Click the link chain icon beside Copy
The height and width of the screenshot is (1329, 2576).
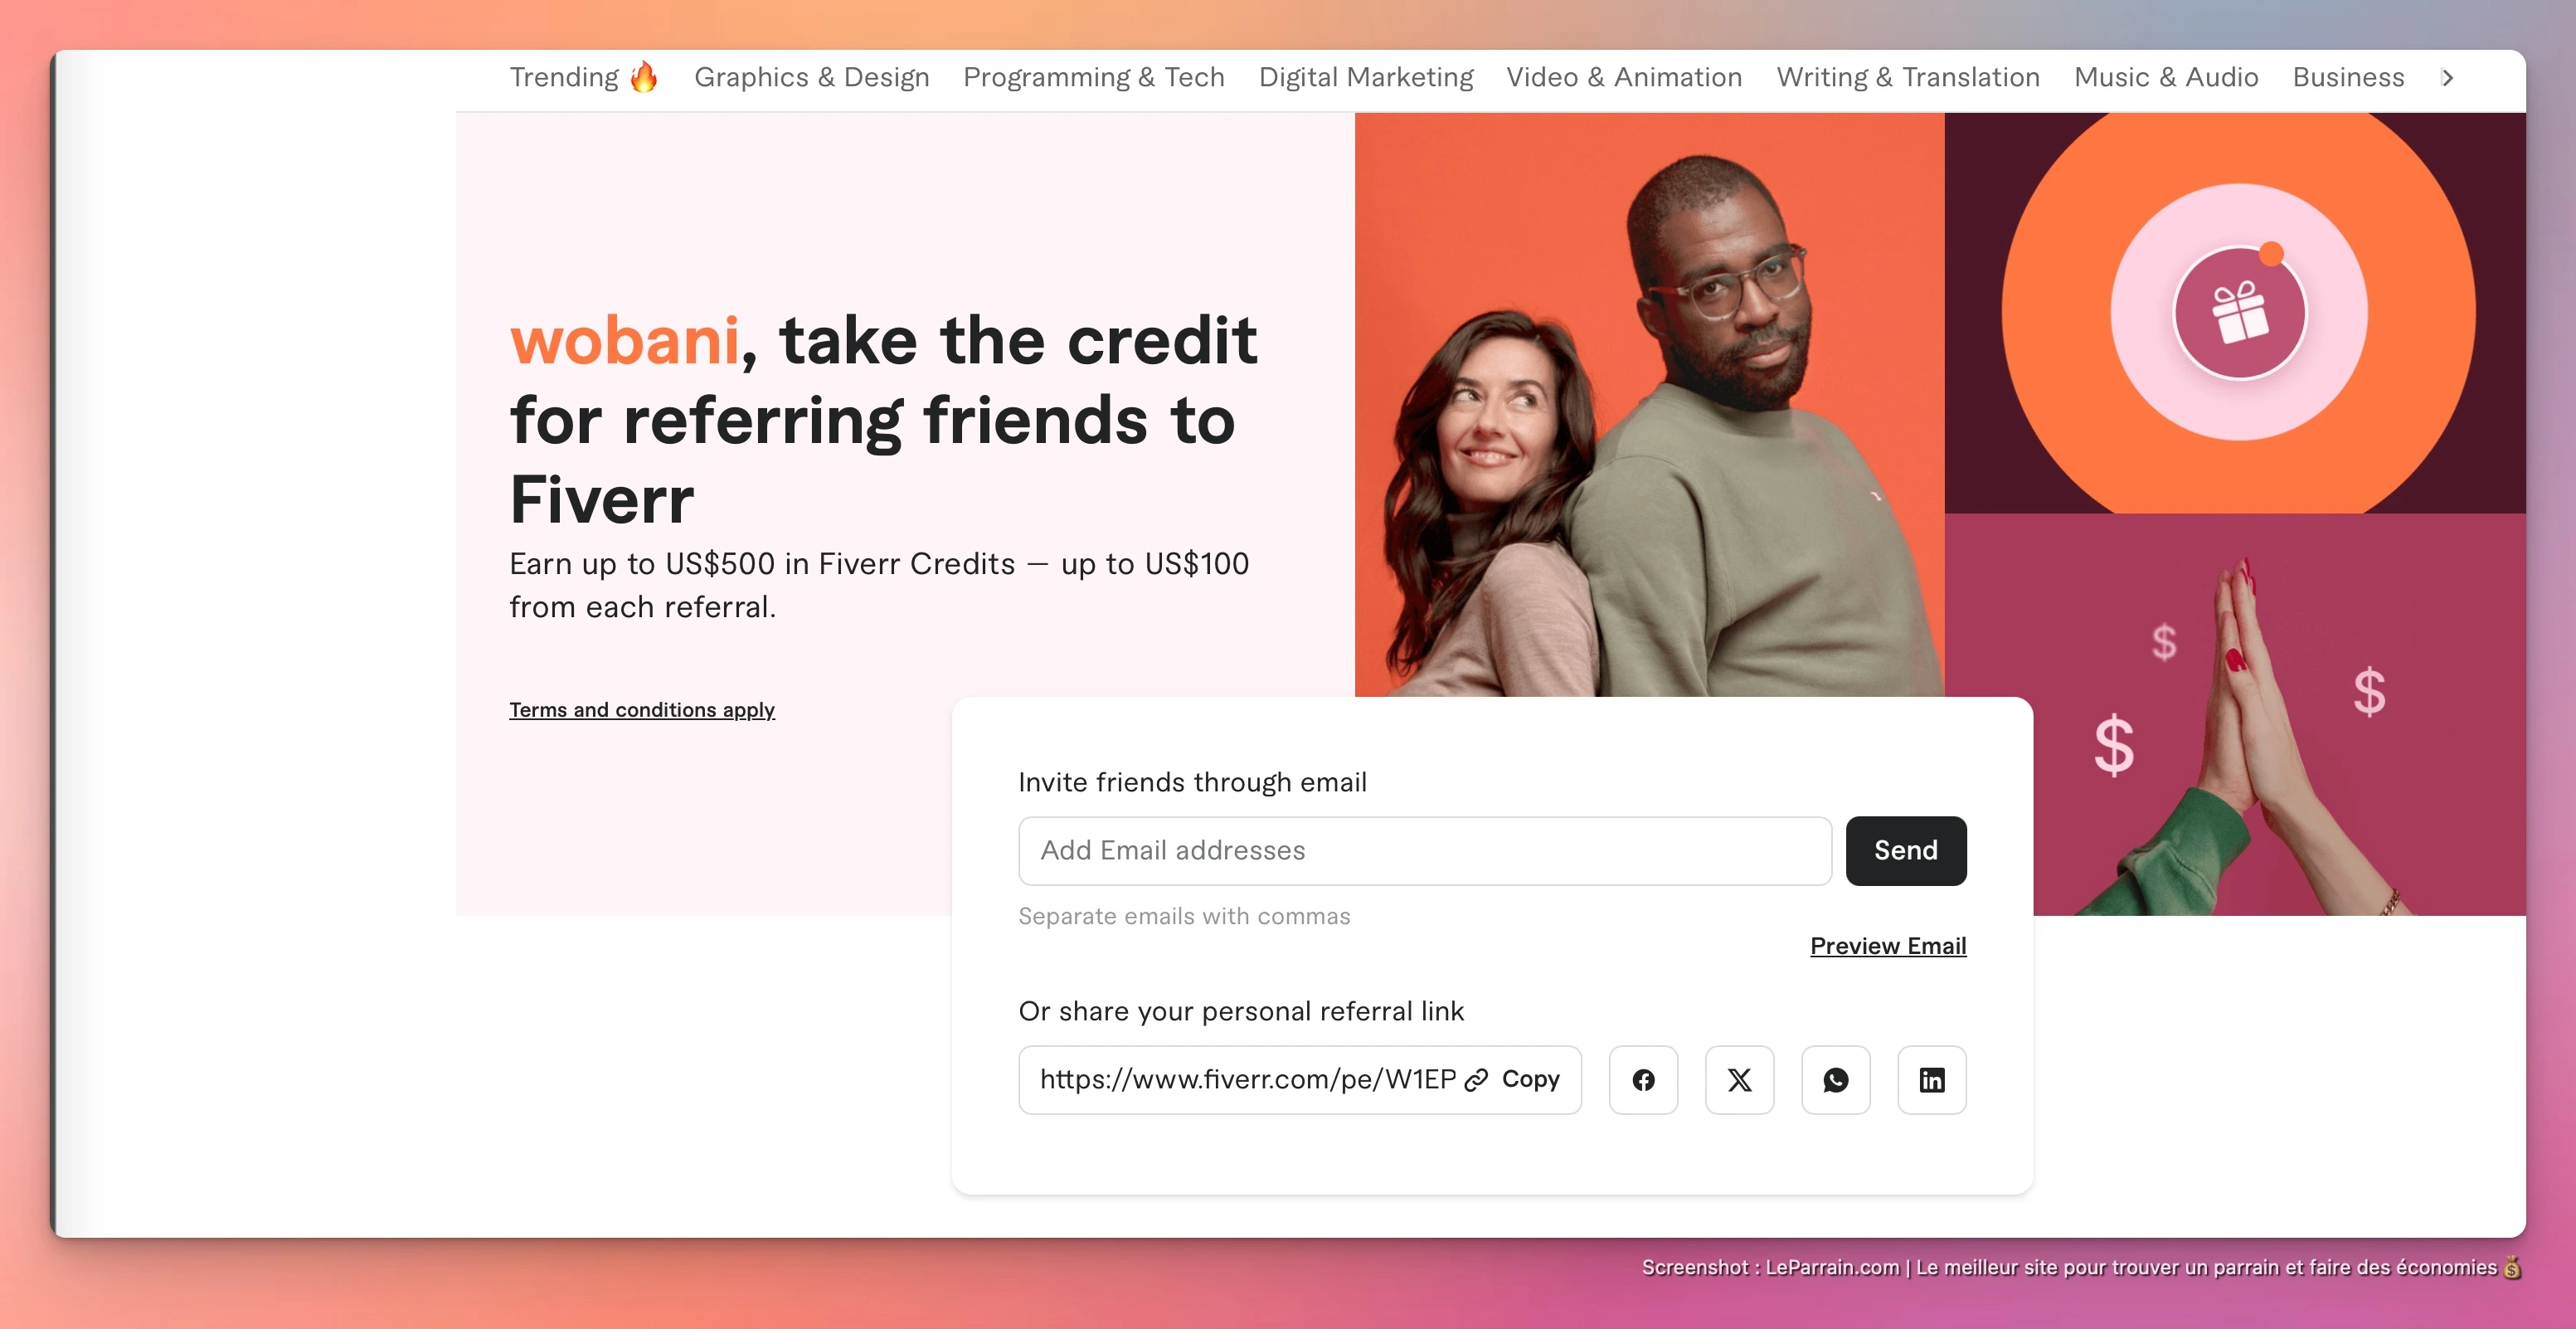click(x=1476, y=1080)
